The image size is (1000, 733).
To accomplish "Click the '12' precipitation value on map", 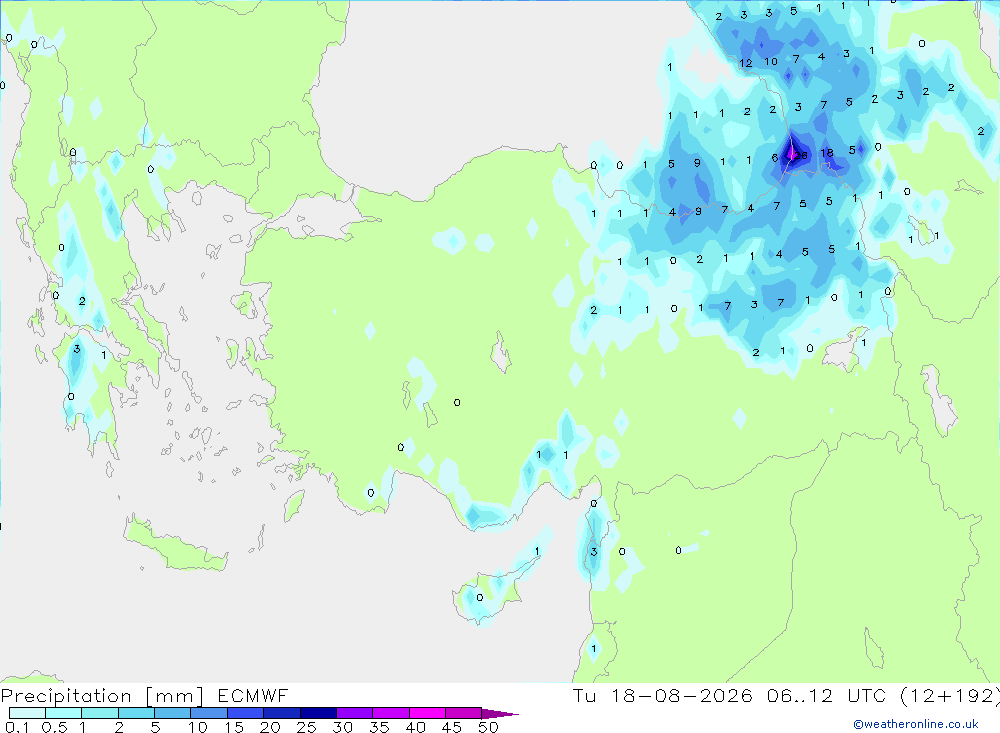I will click(746, 63).
